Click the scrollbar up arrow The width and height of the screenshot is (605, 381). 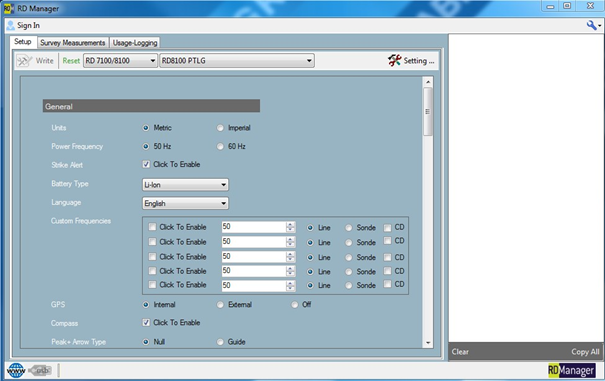coord(428,82)
